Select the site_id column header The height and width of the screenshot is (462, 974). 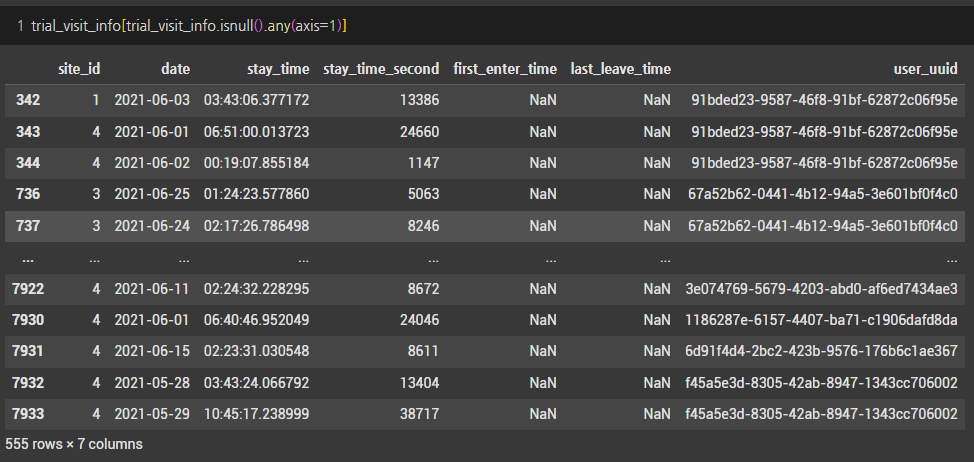(79, 69)
